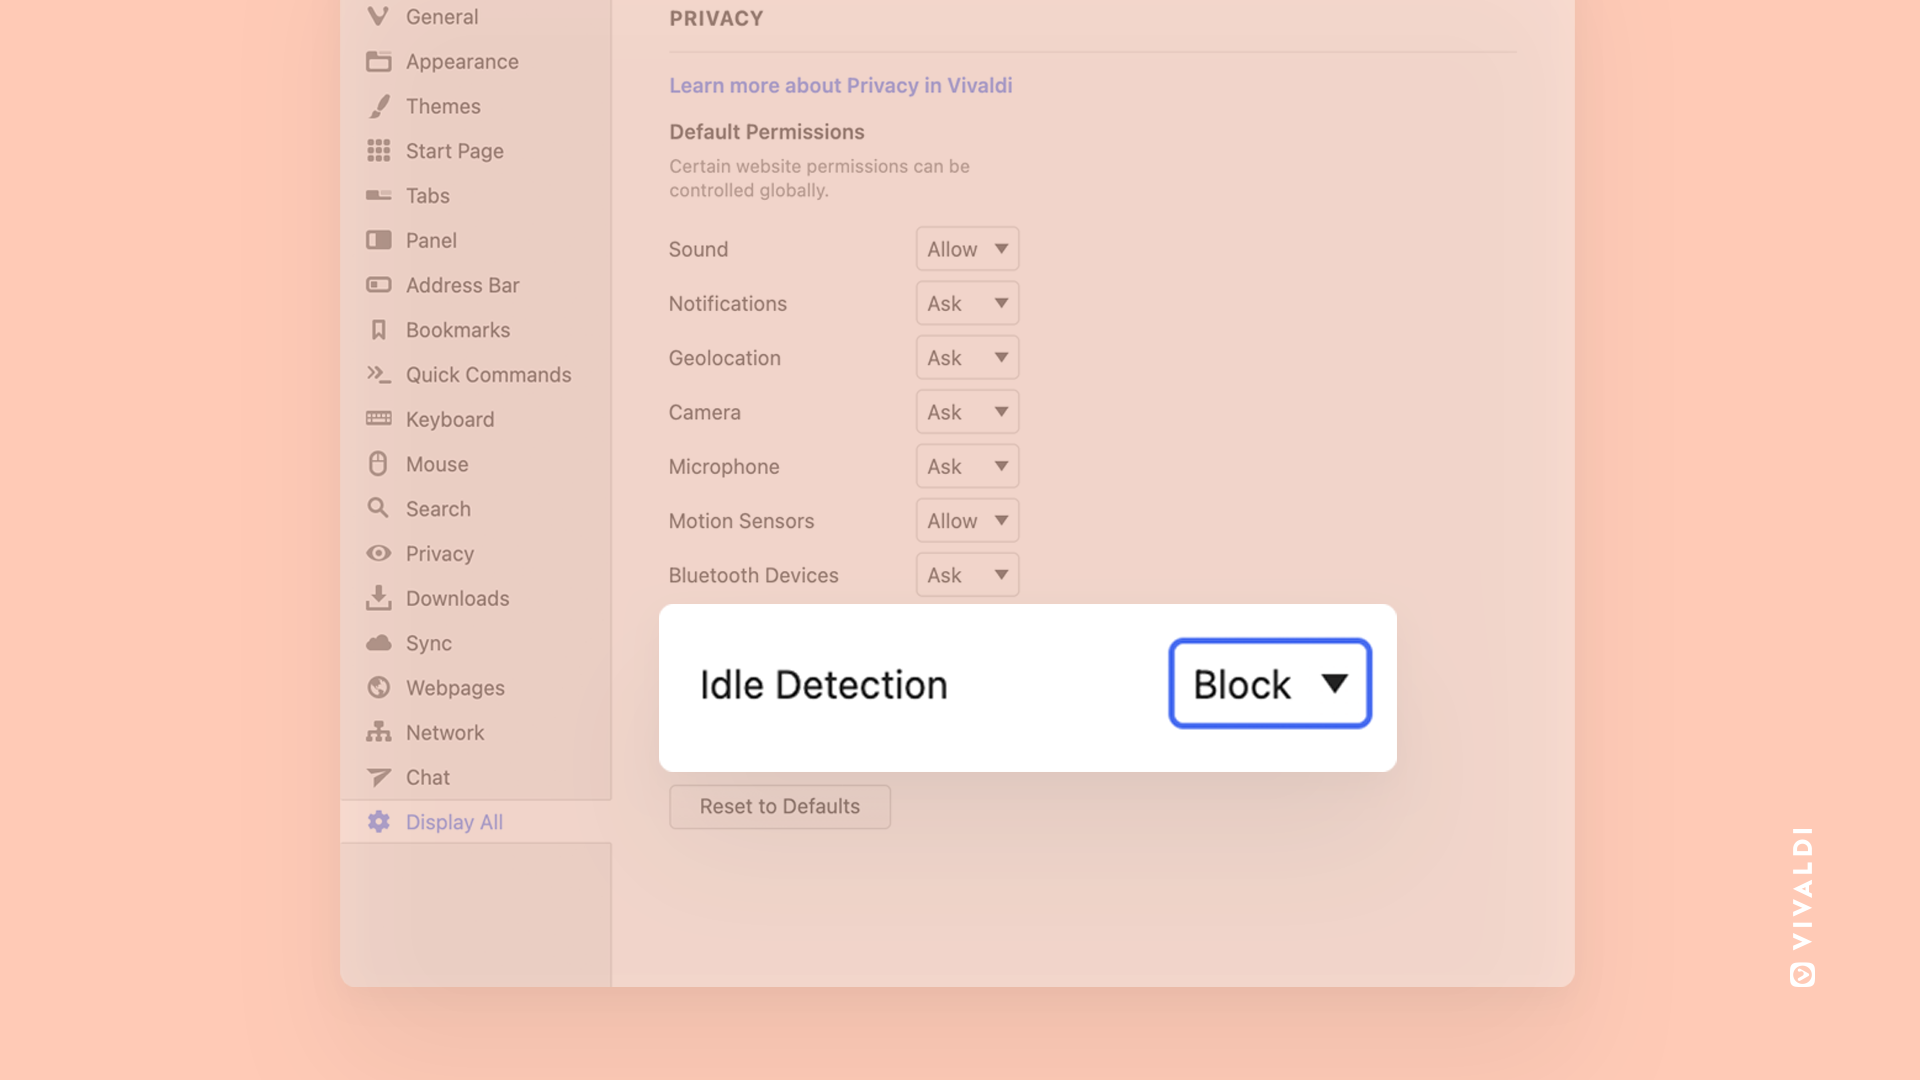This screenshot has height=1080, width=1920.
Task: Change Idle Detection dropdown to Block
Action: (1269, 682)
